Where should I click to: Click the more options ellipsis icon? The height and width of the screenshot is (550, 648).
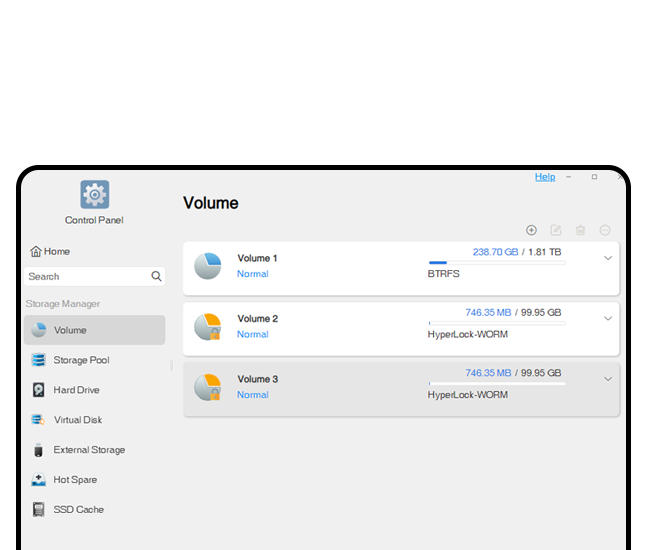605,230
